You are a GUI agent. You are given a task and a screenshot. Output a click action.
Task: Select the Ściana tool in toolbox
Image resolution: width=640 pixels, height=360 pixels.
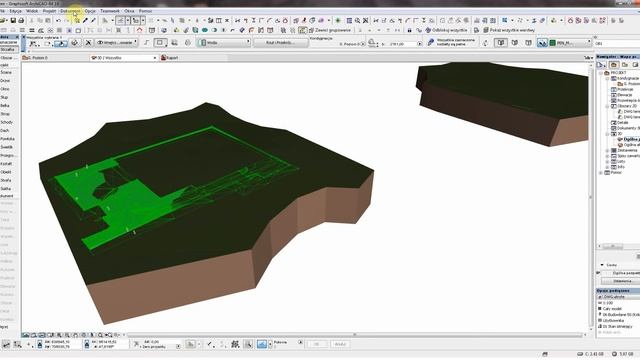pos(6,72)
